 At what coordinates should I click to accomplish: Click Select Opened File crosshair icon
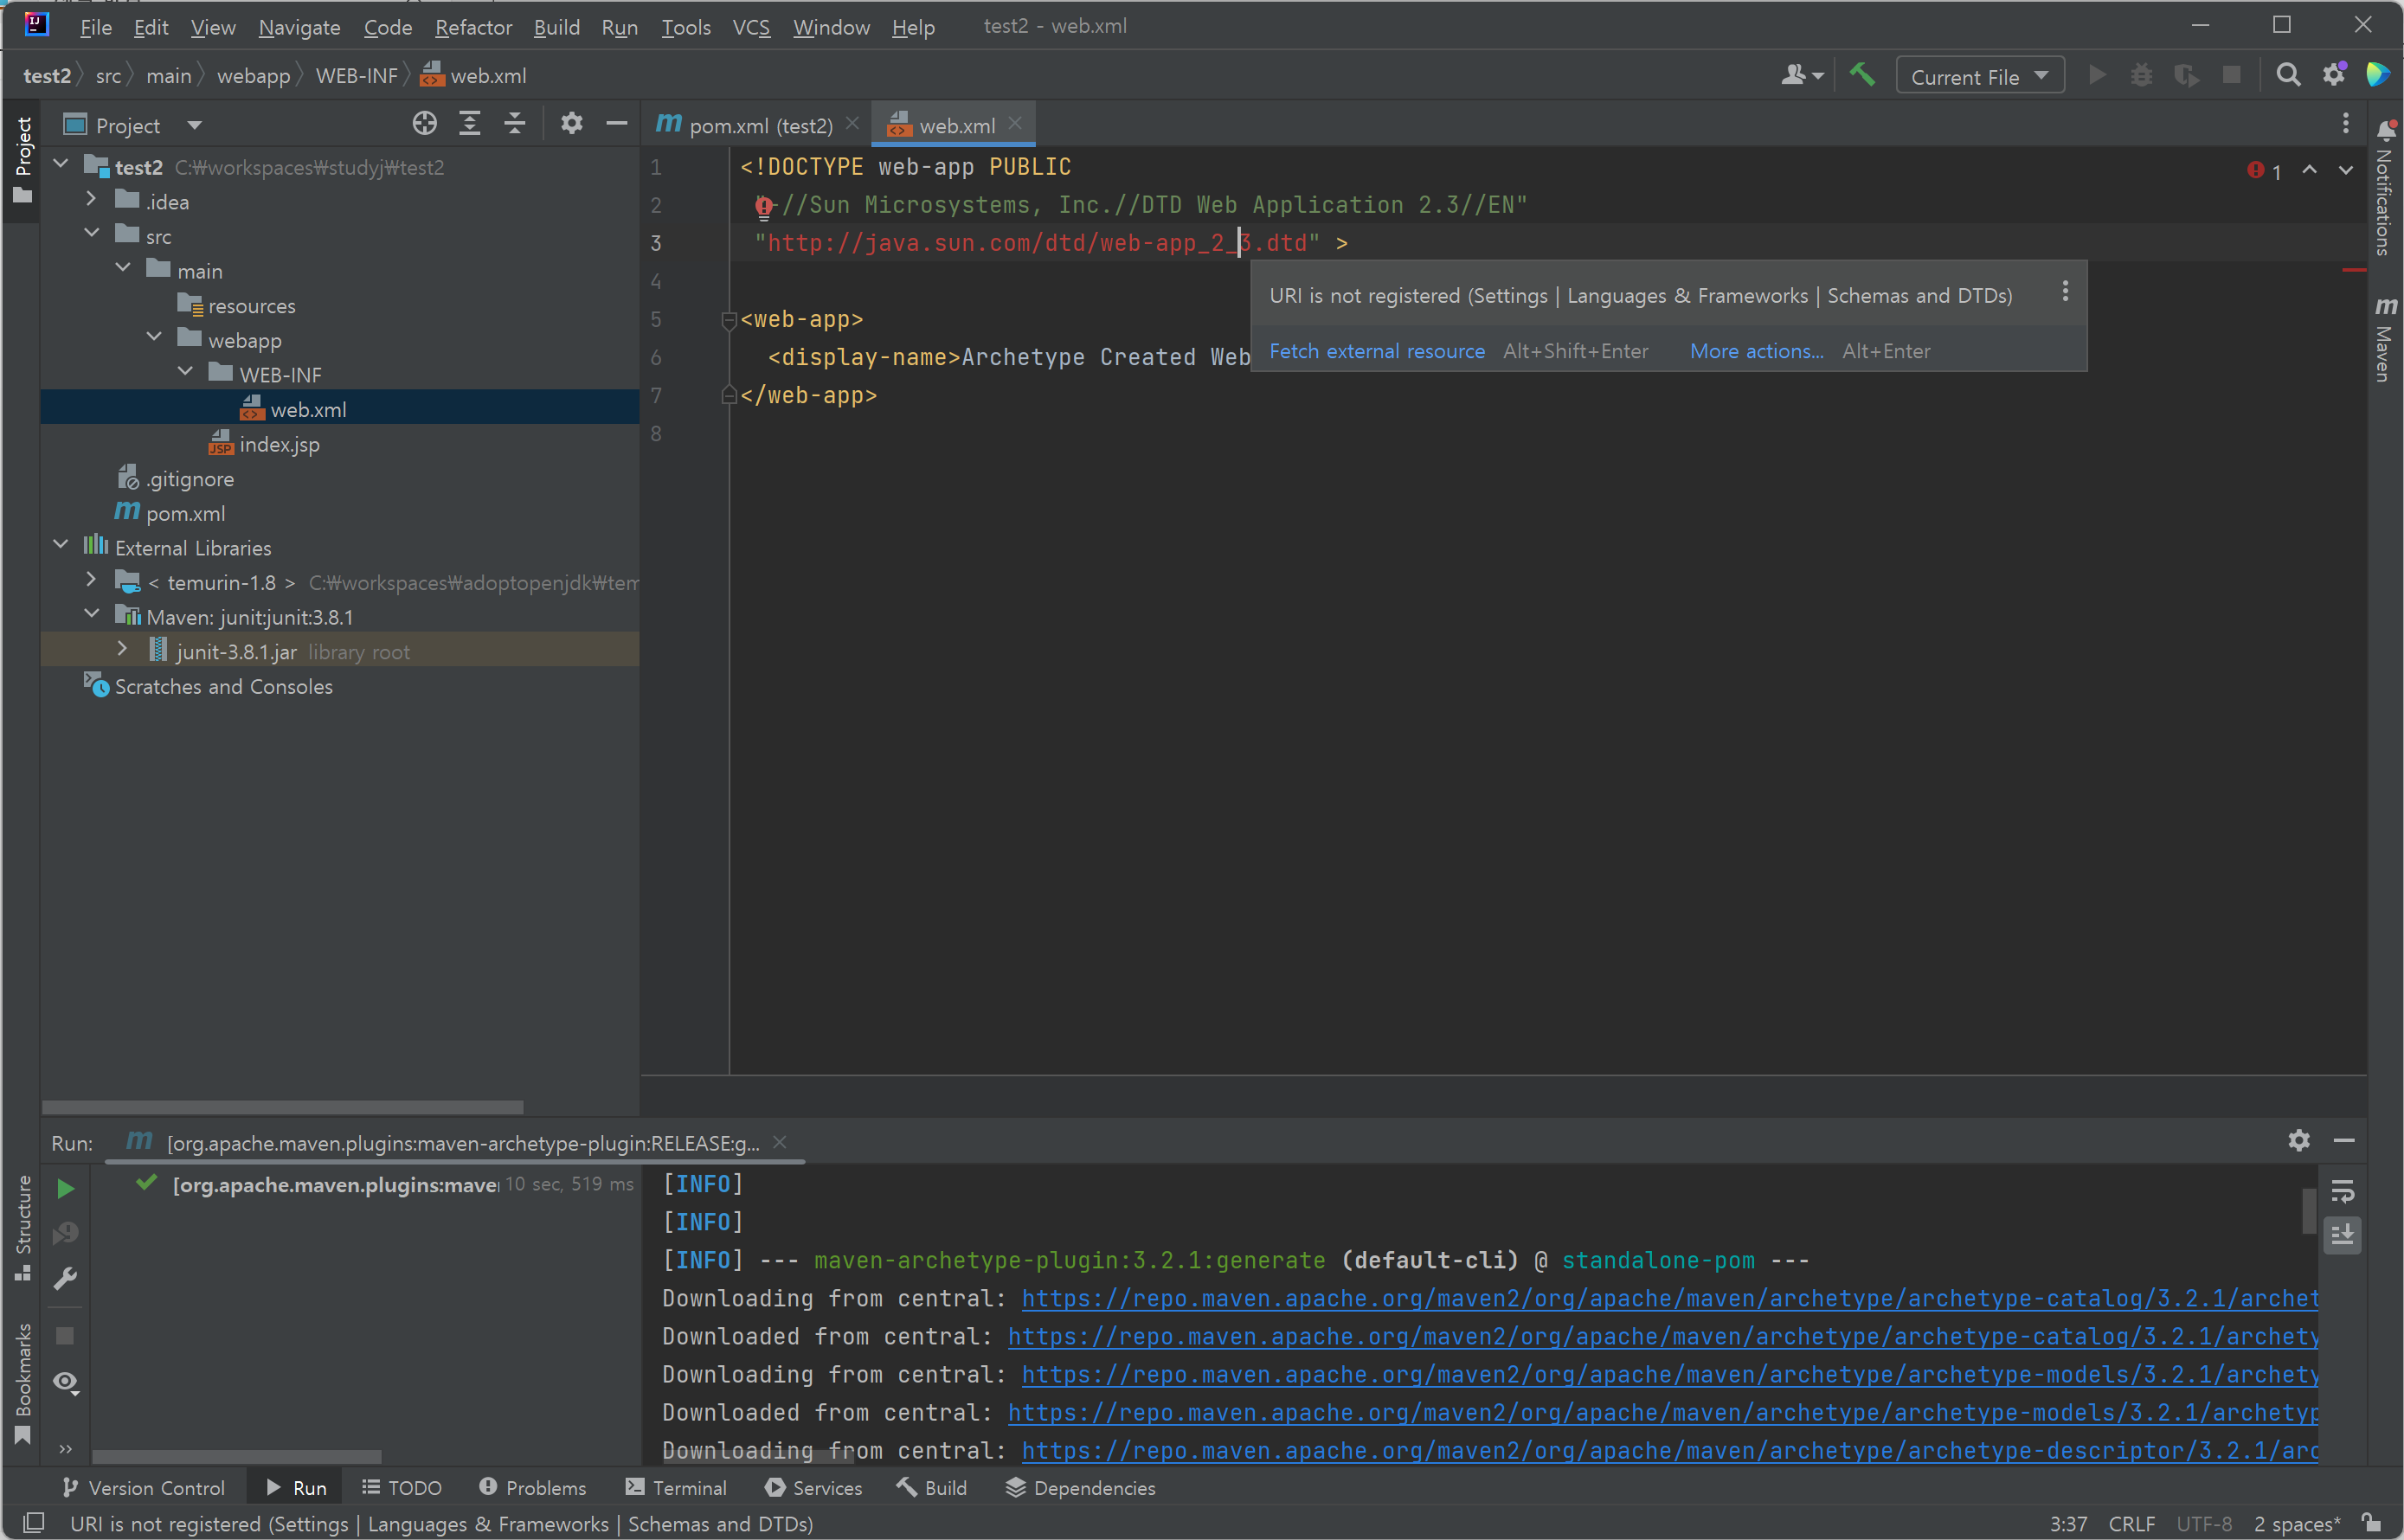pyautogui.click(x=424, y=124)
